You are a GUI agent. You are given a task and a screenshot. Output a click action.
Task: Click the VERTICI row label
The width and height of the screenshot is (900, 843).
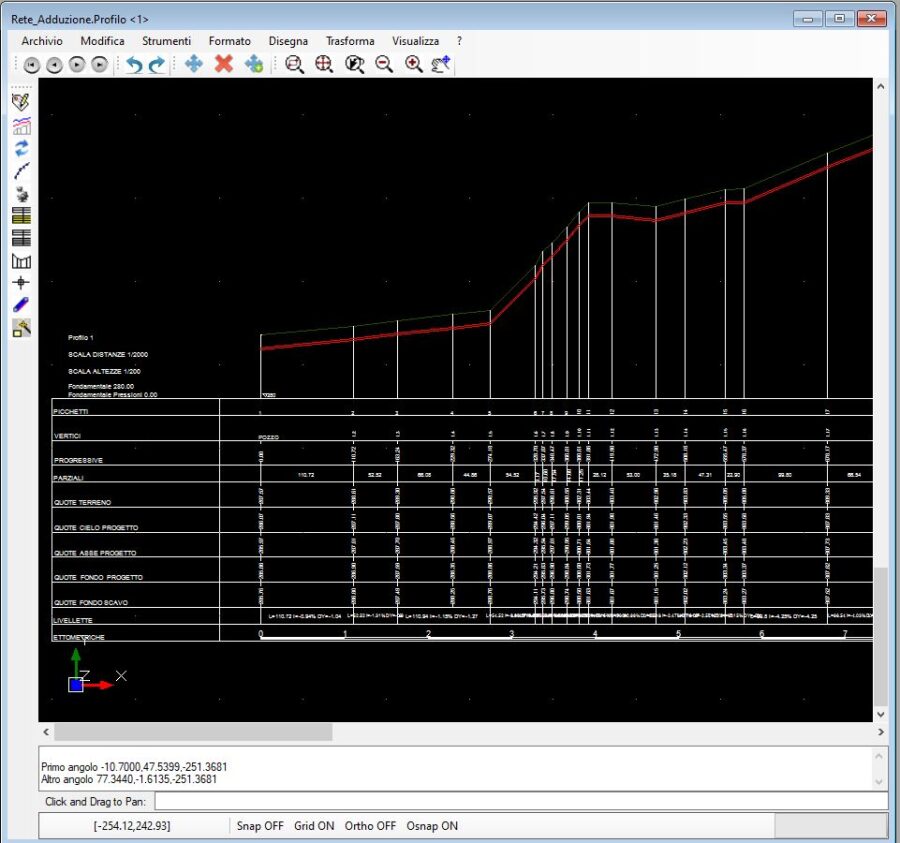click(x=67, y=436)
